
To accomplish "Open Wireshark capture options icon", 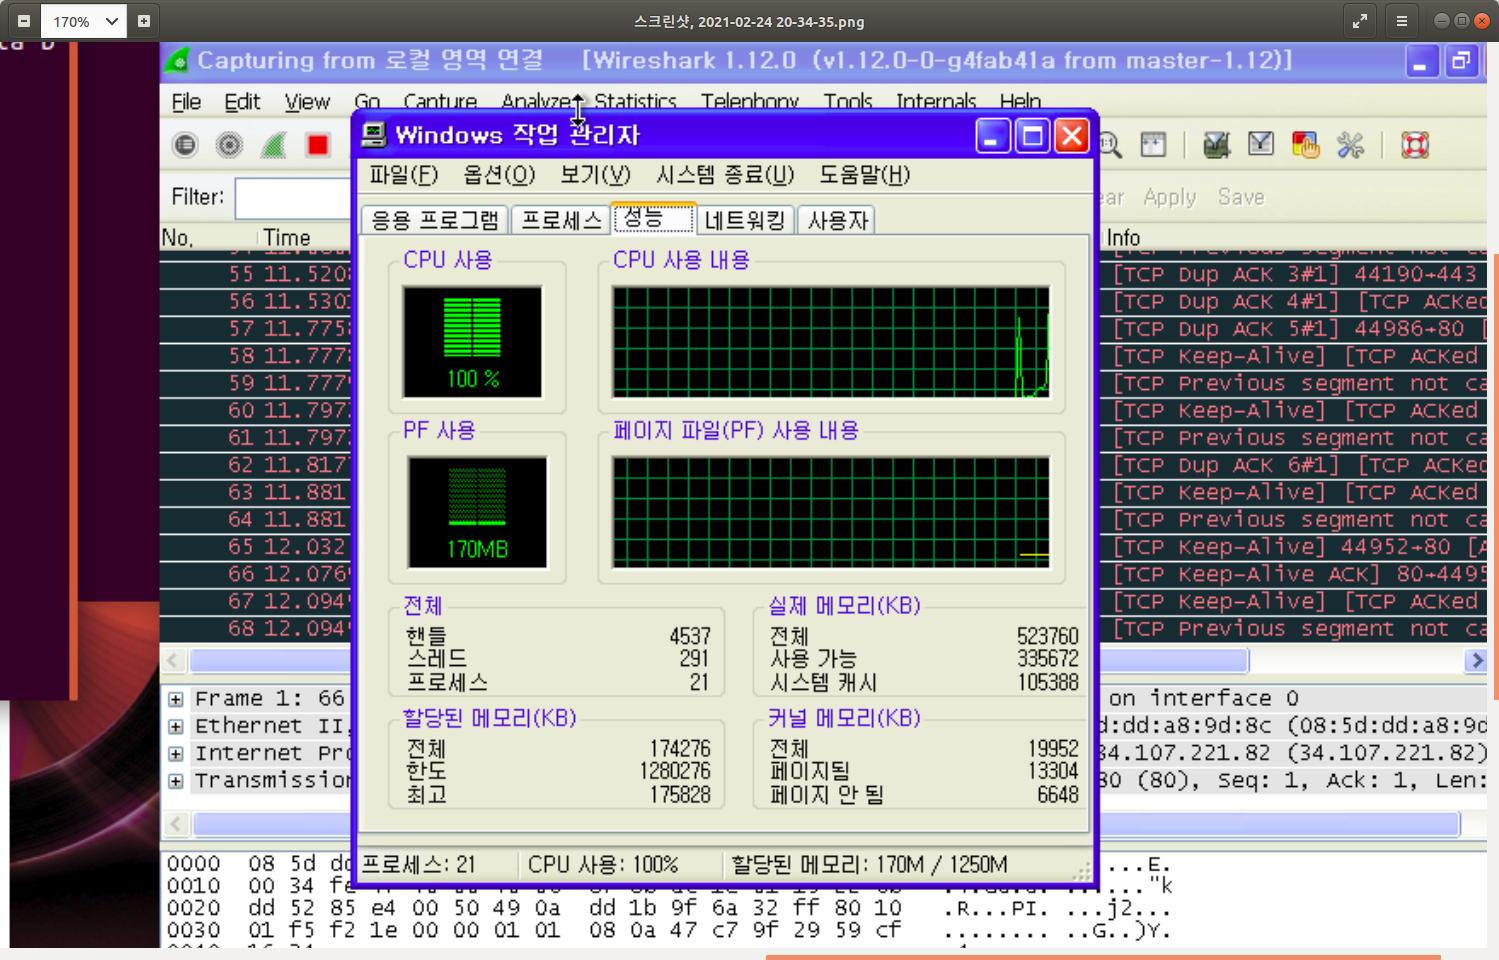I will pos(229,145).
